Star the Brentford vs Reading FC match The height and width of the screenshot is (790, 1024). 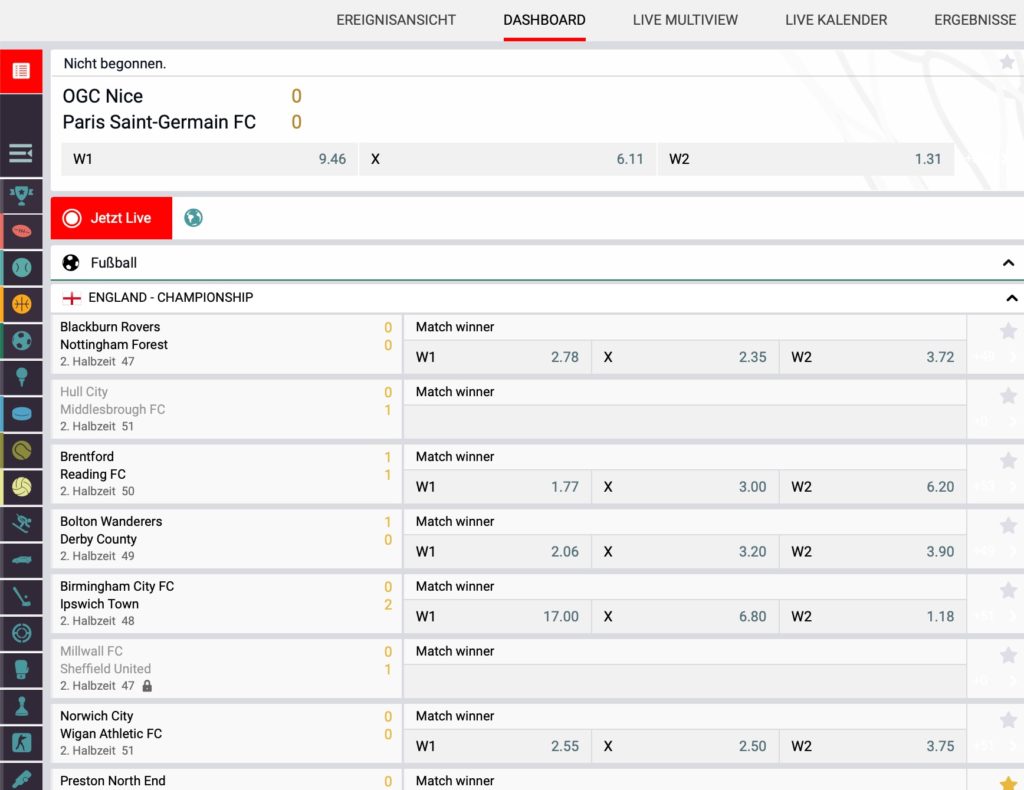click(x=1008, y=461)
